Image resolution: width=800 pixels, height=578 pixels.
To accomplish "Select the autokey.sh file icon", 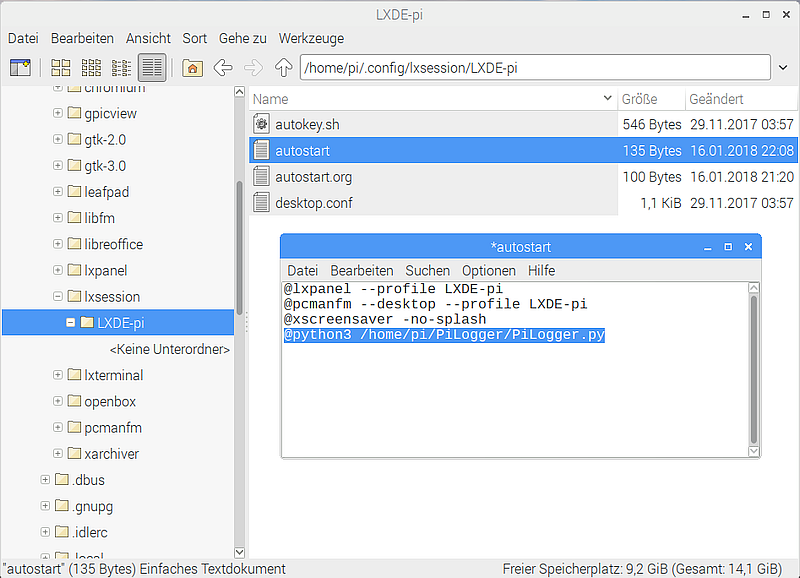I will [262, 125].
